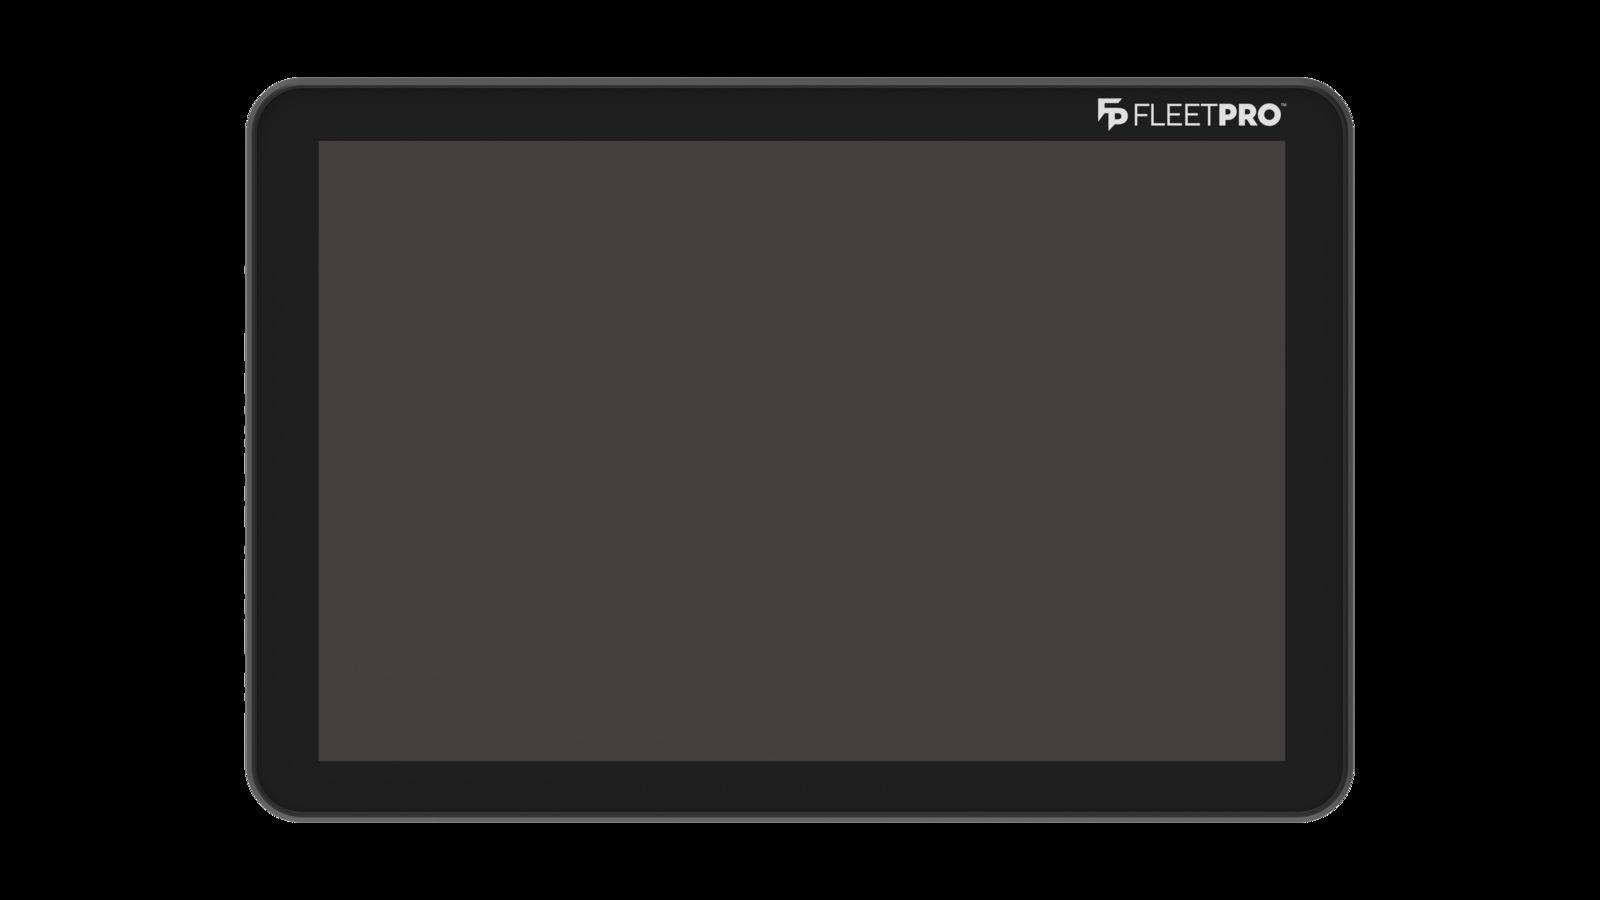Viewport: 1600px width, 900px height.
Task: Click the right bezel of the tablet
Action: (1318, 450)
